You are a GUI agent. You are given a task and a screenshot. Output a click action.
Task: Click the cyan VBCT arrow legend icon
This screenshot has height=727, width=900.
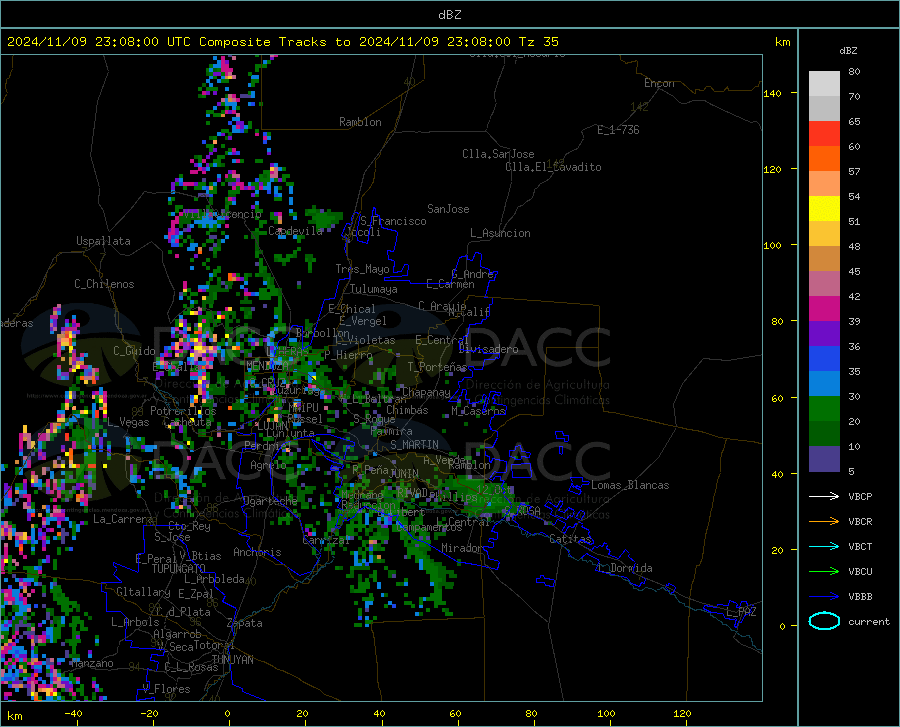point(824,546)
